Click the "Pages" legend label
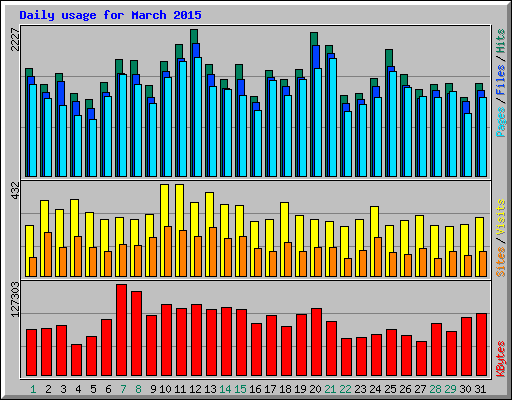 (x=500, y=122)
